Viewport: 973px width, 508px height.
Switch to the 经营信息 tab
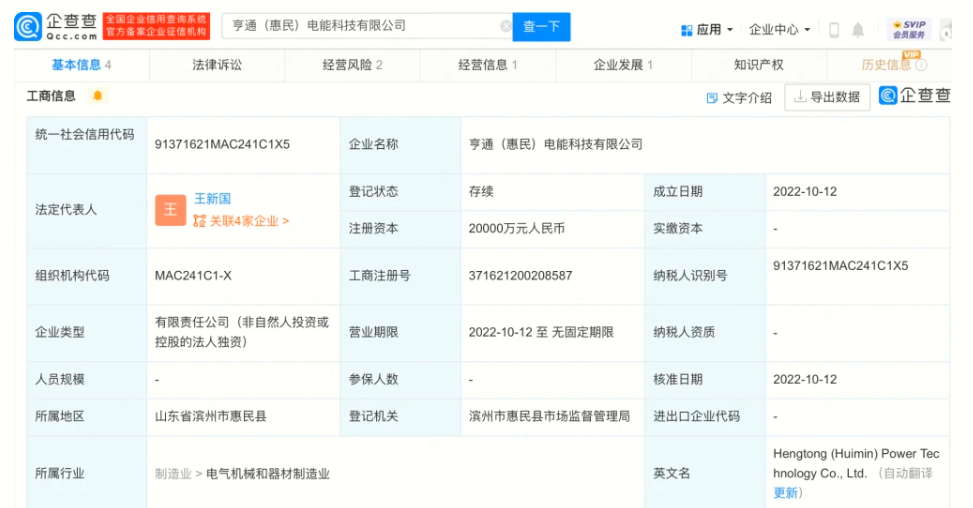488,65
